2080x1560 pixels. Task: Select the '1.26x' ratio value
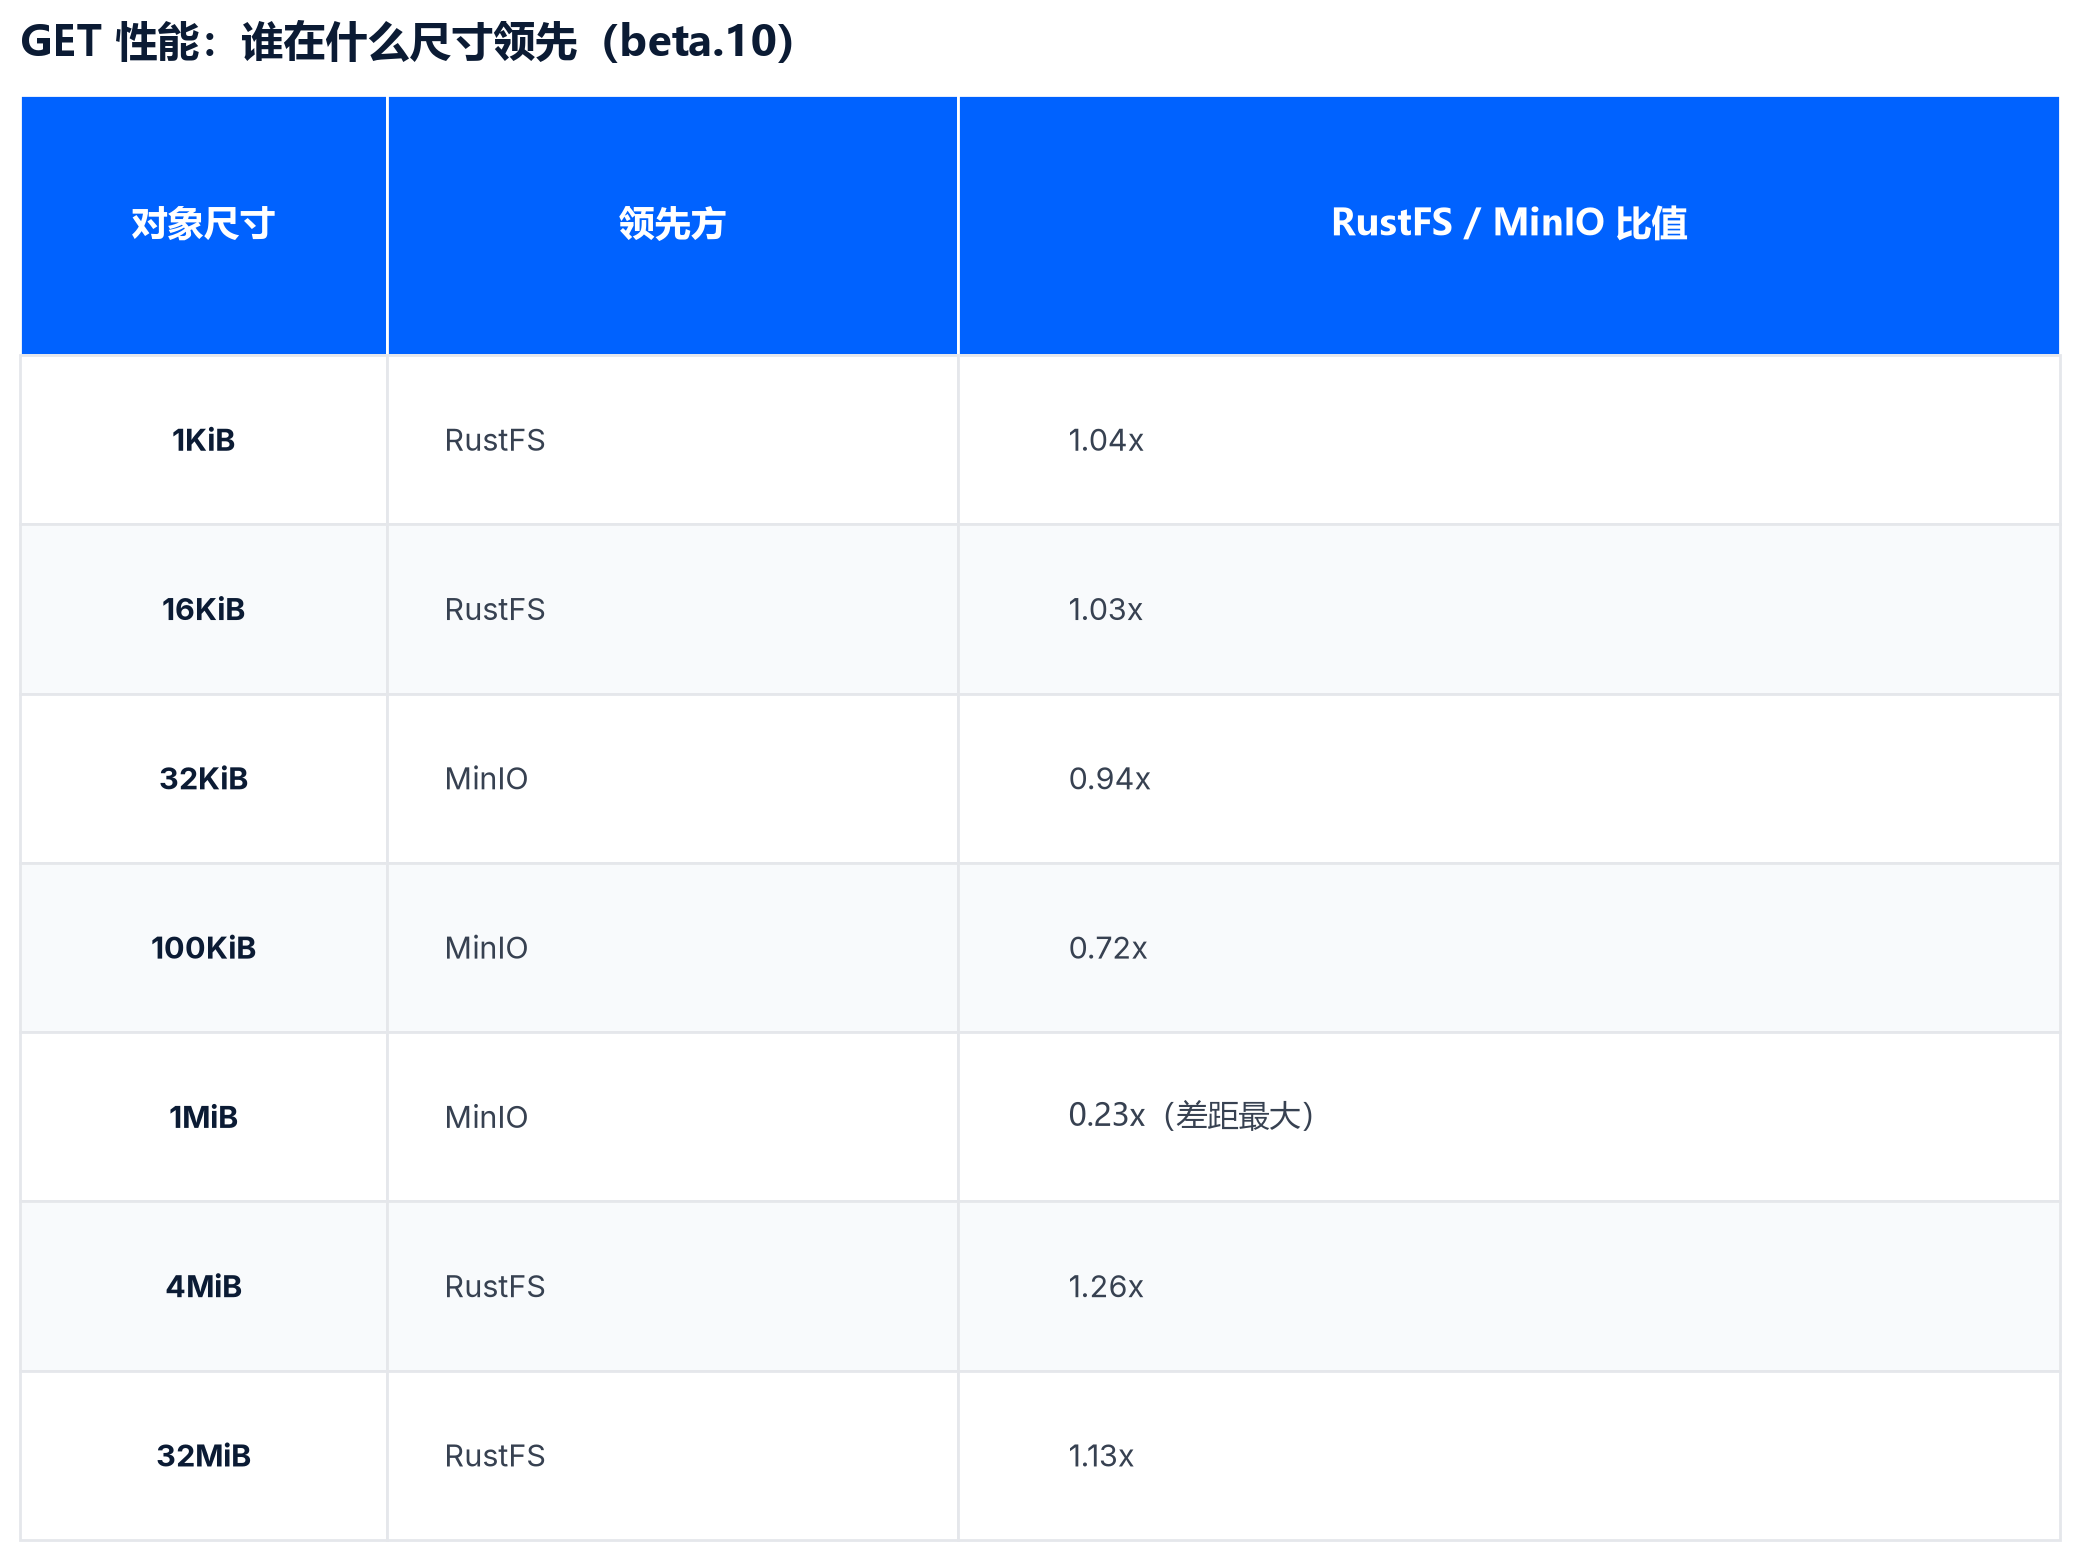[x=1106, y=1286]
